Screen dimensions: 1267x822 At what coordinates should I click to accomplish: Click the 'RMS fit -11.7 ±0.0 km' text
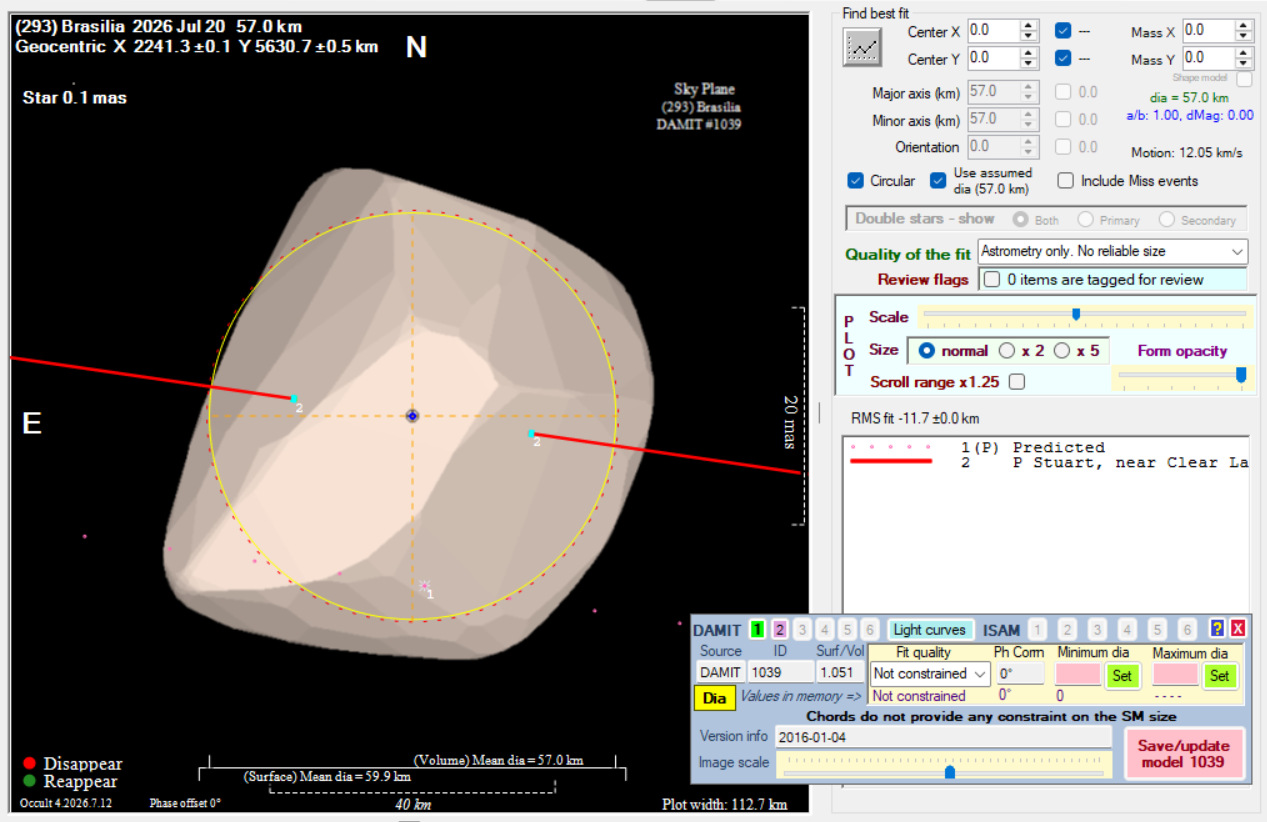tap(915, 417)
